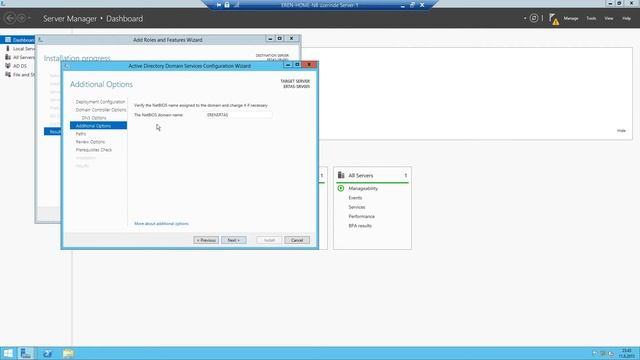Click the pin icon on remote connection bar

(x=219, y=5)
